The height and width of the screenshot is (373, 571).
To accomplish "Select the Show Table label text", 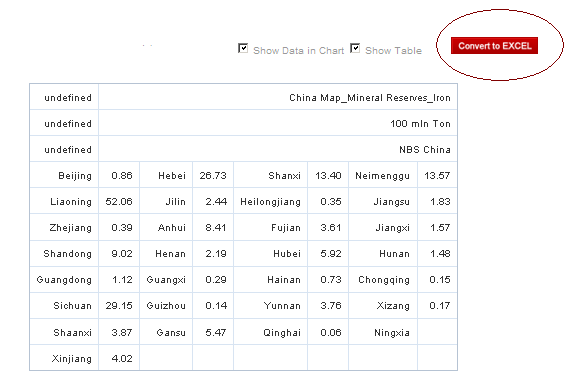I will tap(393, 51).
